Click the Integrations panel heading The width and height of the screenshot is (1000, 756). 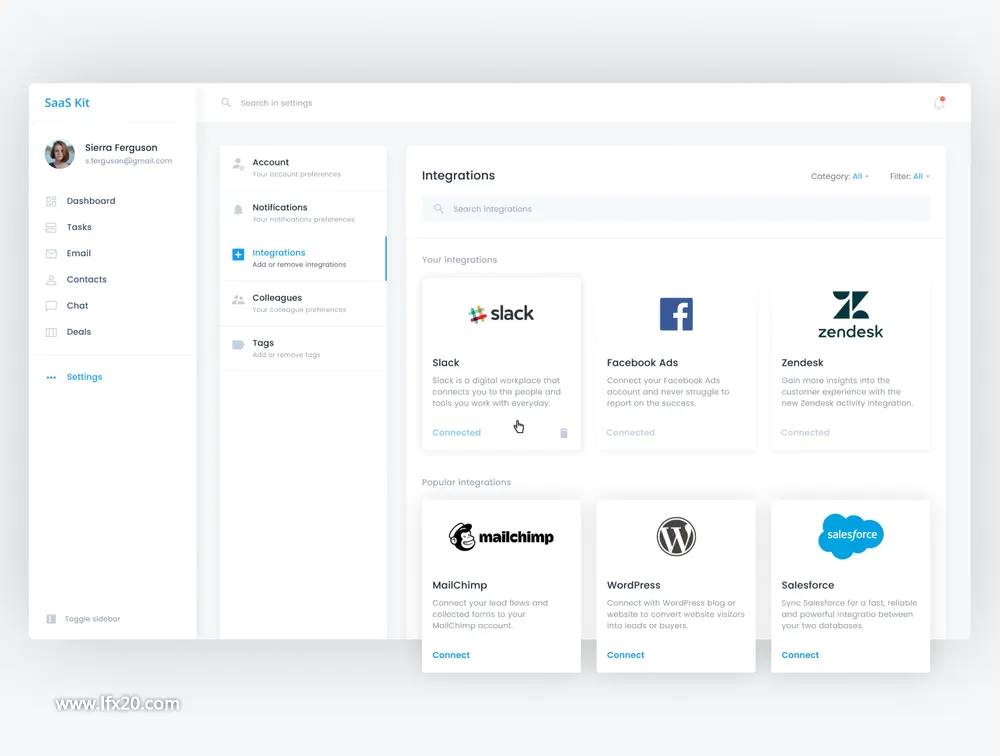[x=459, y=176]
